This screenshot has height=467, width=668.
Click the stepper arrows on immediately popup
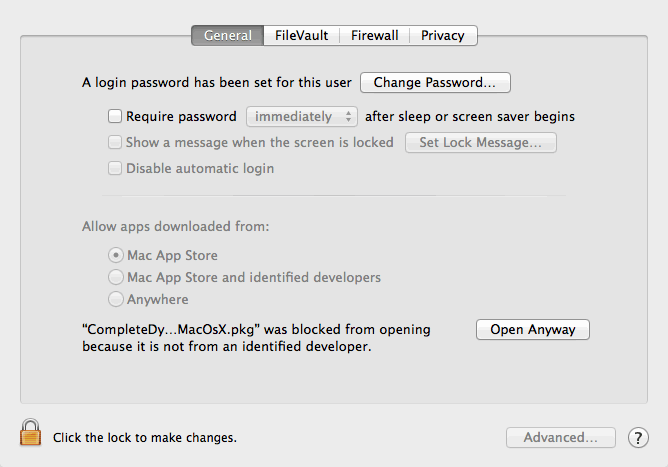[348, 116]
